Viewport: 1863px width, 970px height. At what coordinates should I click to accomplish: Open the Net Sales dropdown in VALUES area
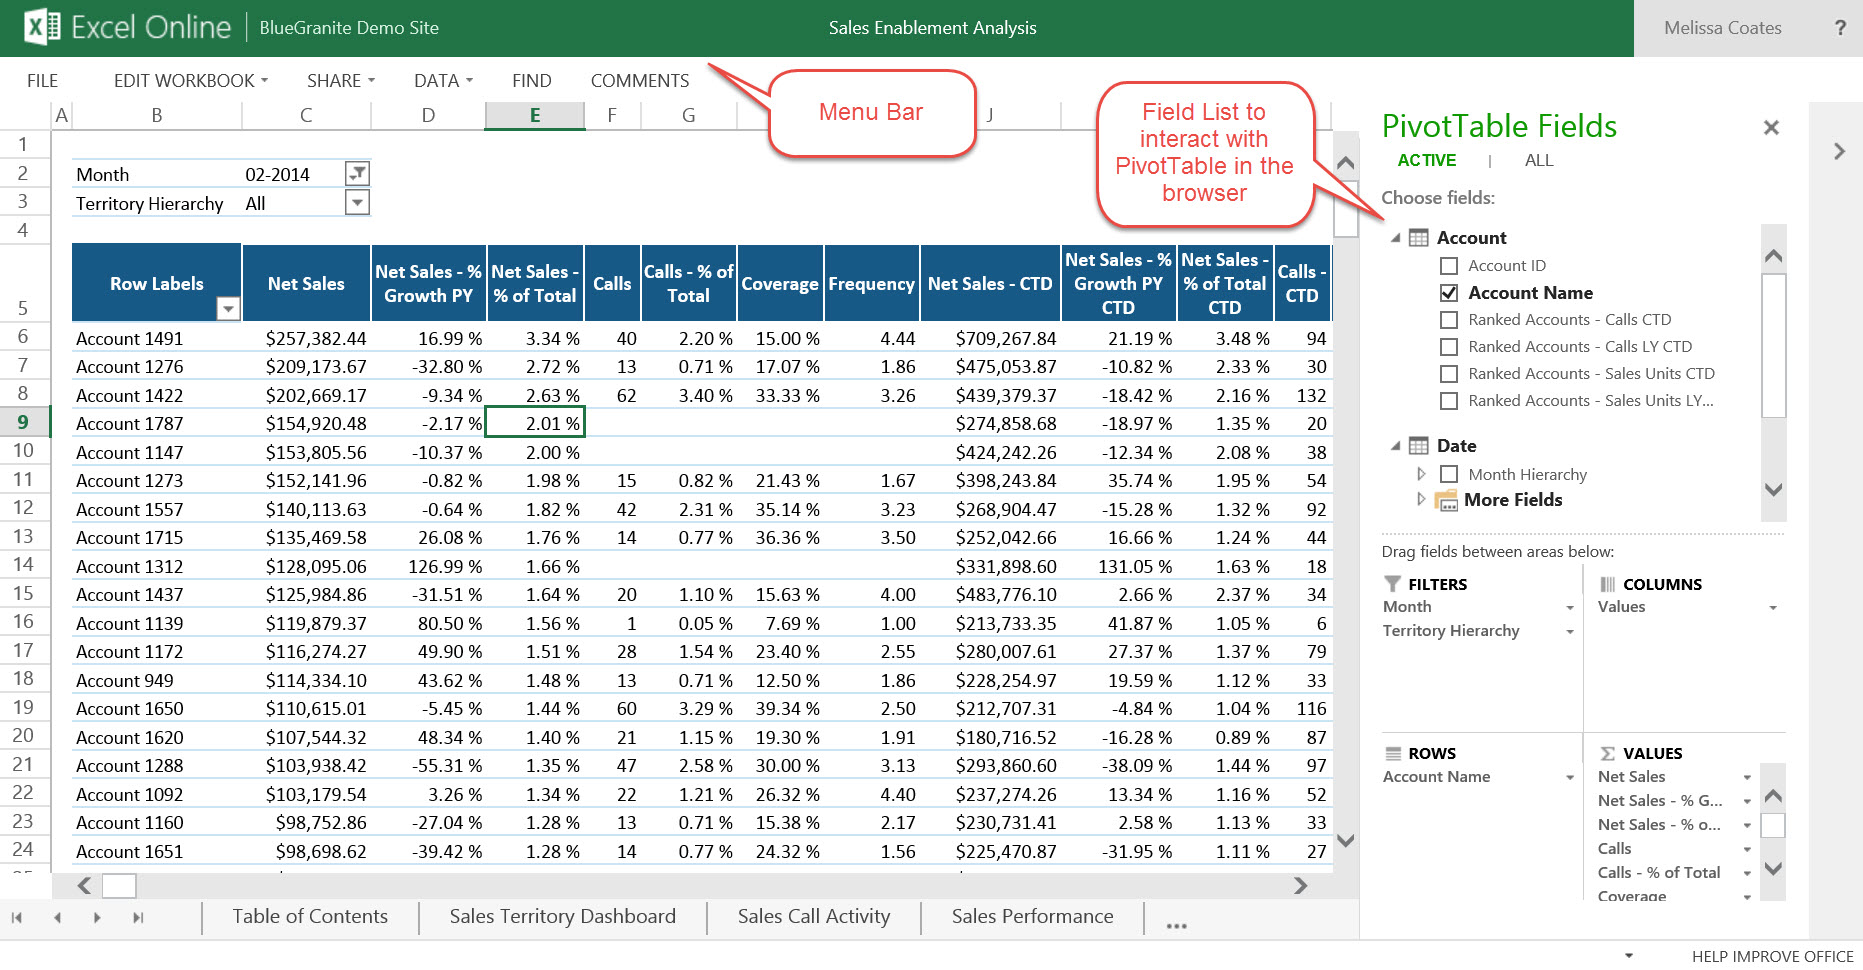(x=1747, y=776)
